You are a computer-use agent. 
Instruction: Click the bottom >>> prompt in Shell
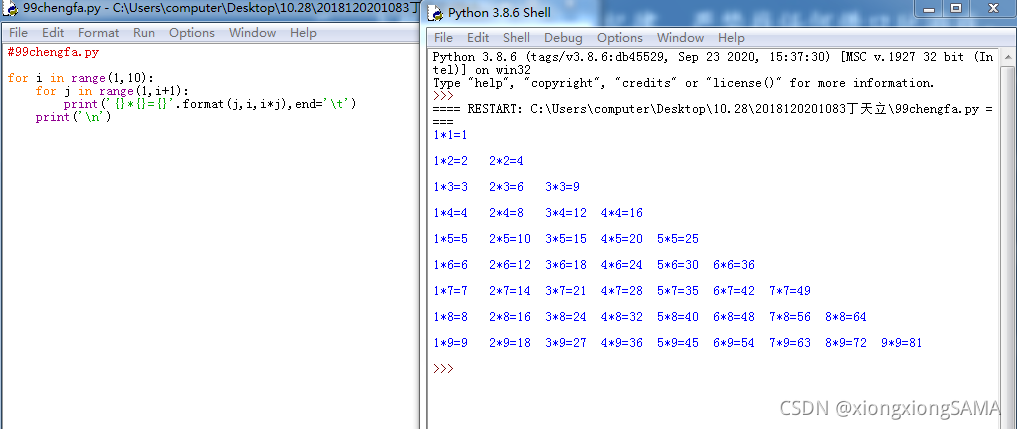coord(443,369)
